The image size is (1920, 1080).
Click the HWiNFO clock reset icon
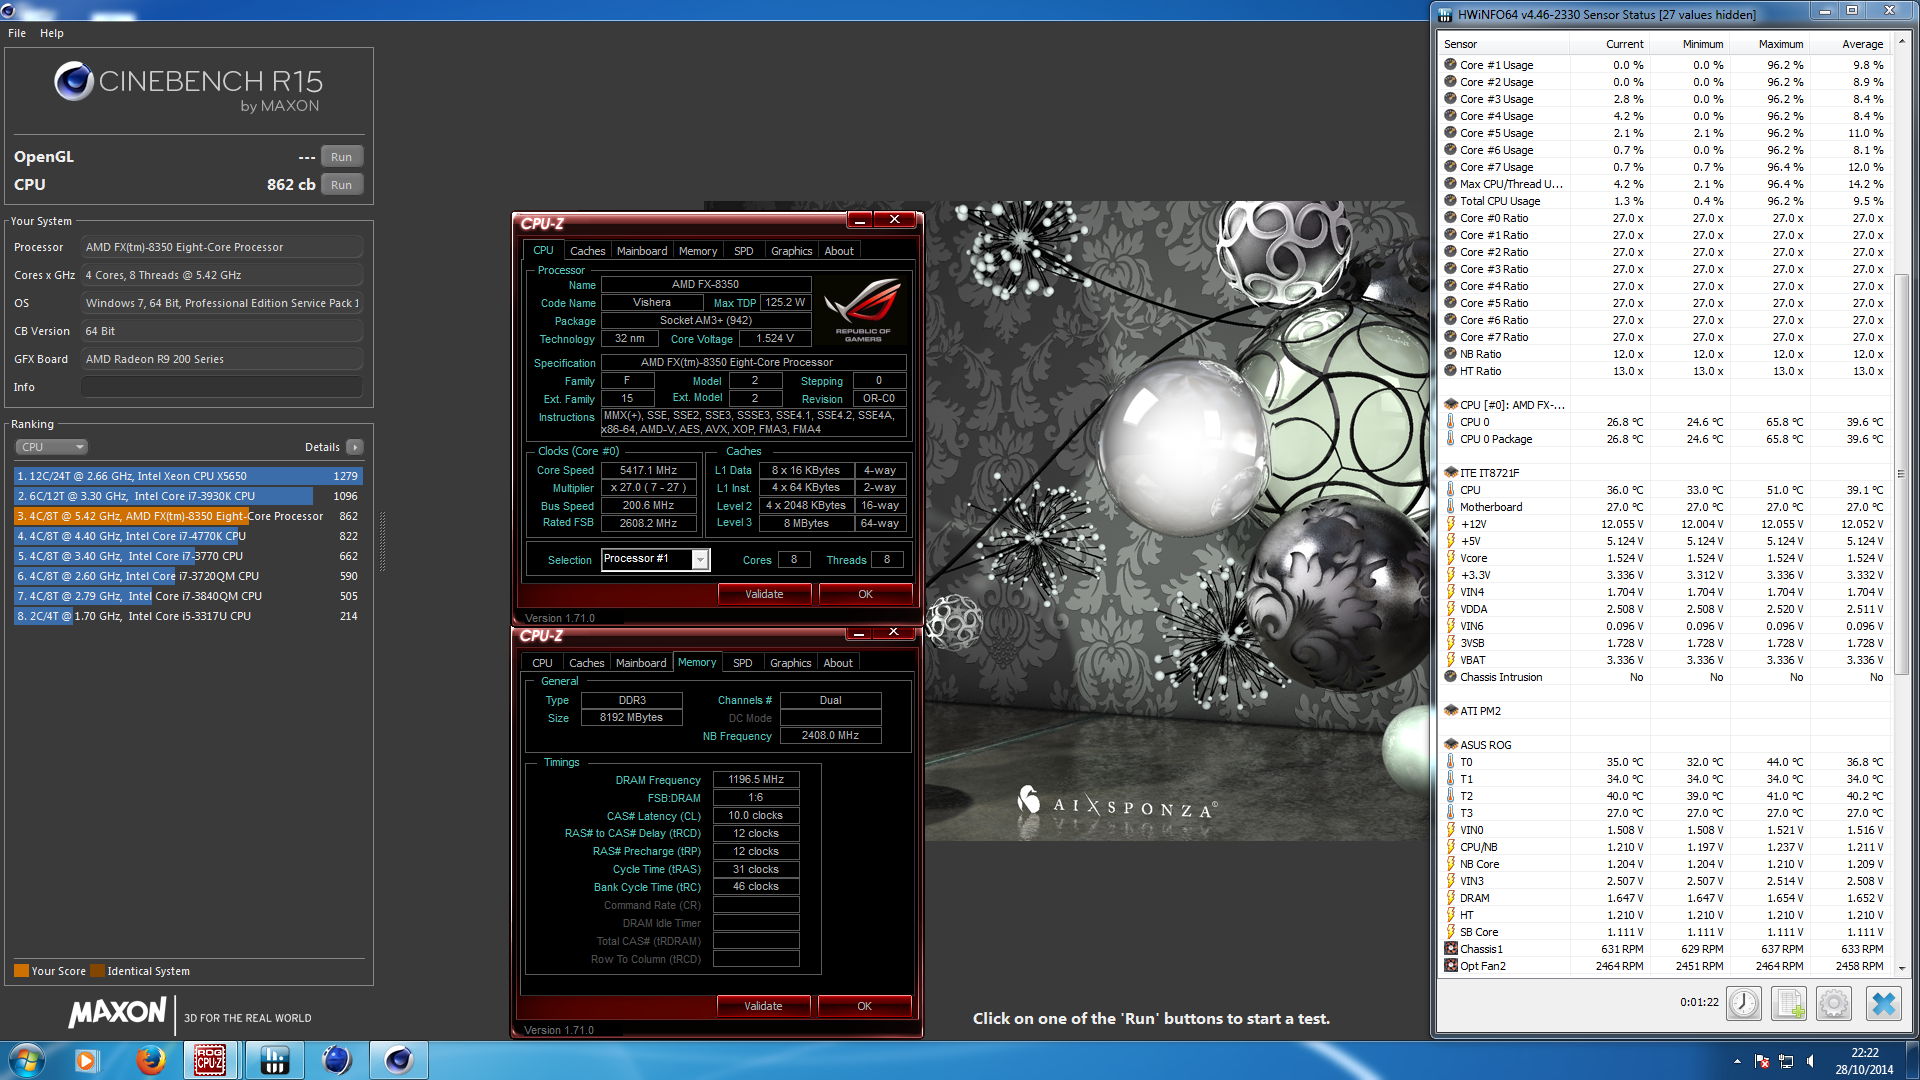pos(1743,1003)
